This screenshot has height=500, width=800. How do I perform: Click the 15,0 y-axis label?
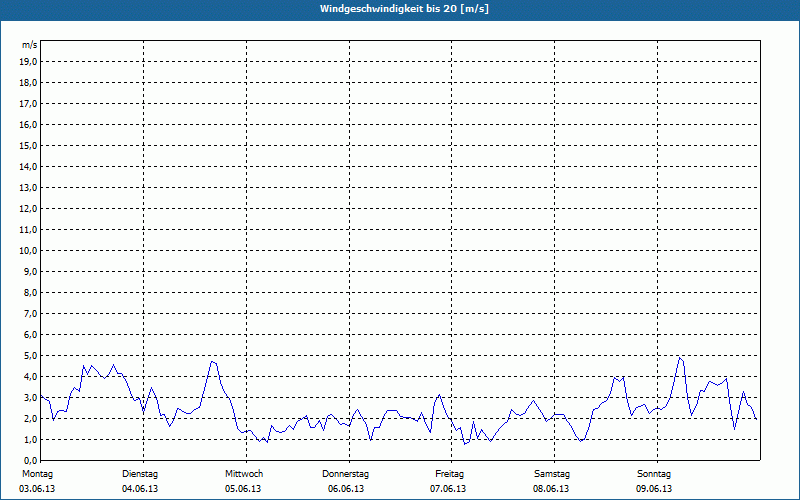pyautogui.click(x=29, y=145)
